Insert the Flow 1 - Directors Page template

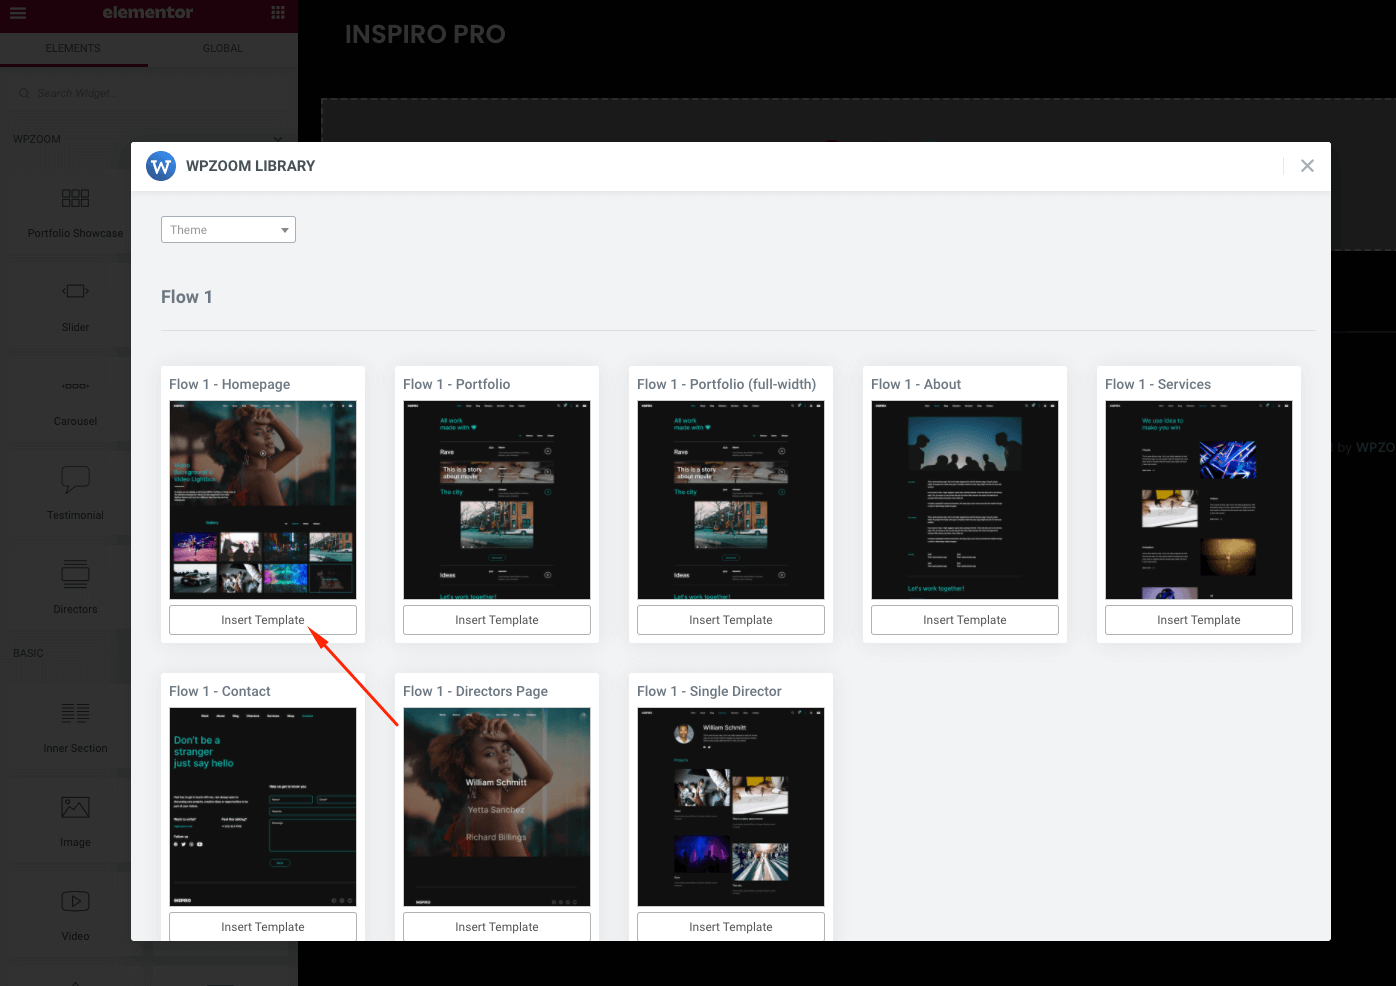click(x=497, y=926)
